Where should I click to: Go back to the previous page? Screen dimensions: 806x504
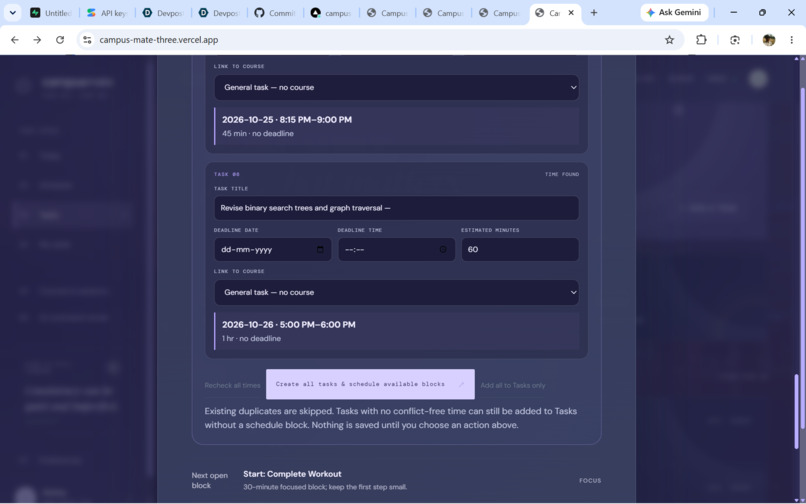coord(14,40)
